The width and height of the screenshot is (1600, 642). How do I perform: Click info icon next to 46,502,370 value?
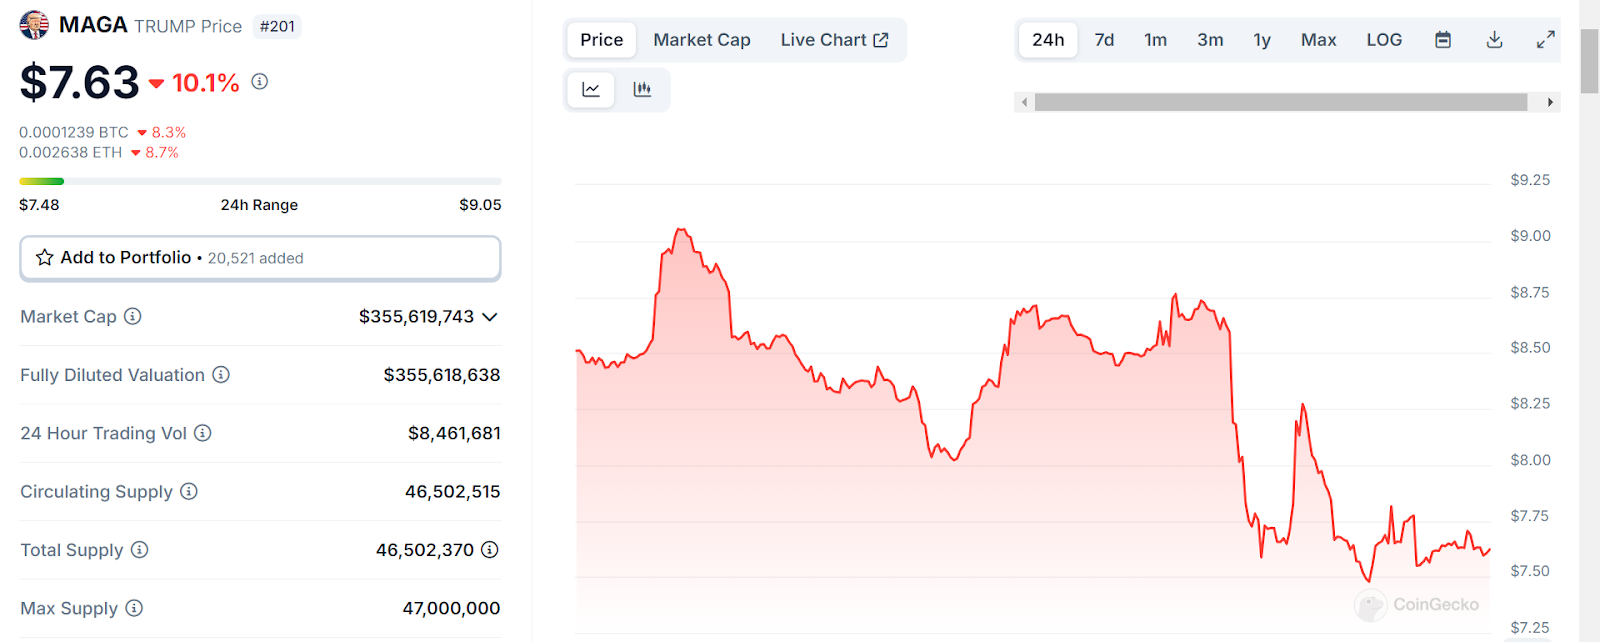(x=489, y=549)
